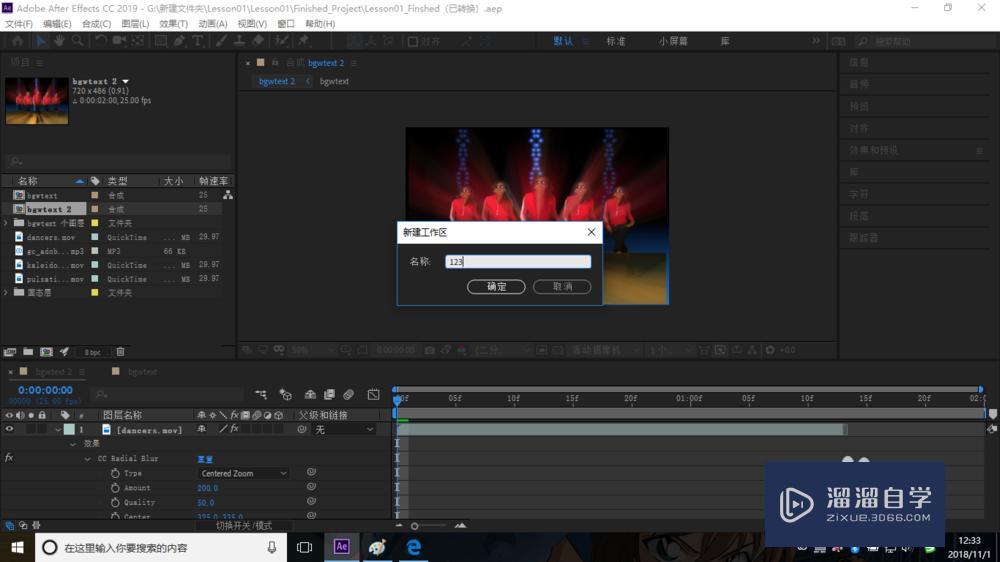Viewport: 1000px width, 562px height.
Task: Show more workspaces with double chevron
Action: pyautogui.click(x=816, y=41)
